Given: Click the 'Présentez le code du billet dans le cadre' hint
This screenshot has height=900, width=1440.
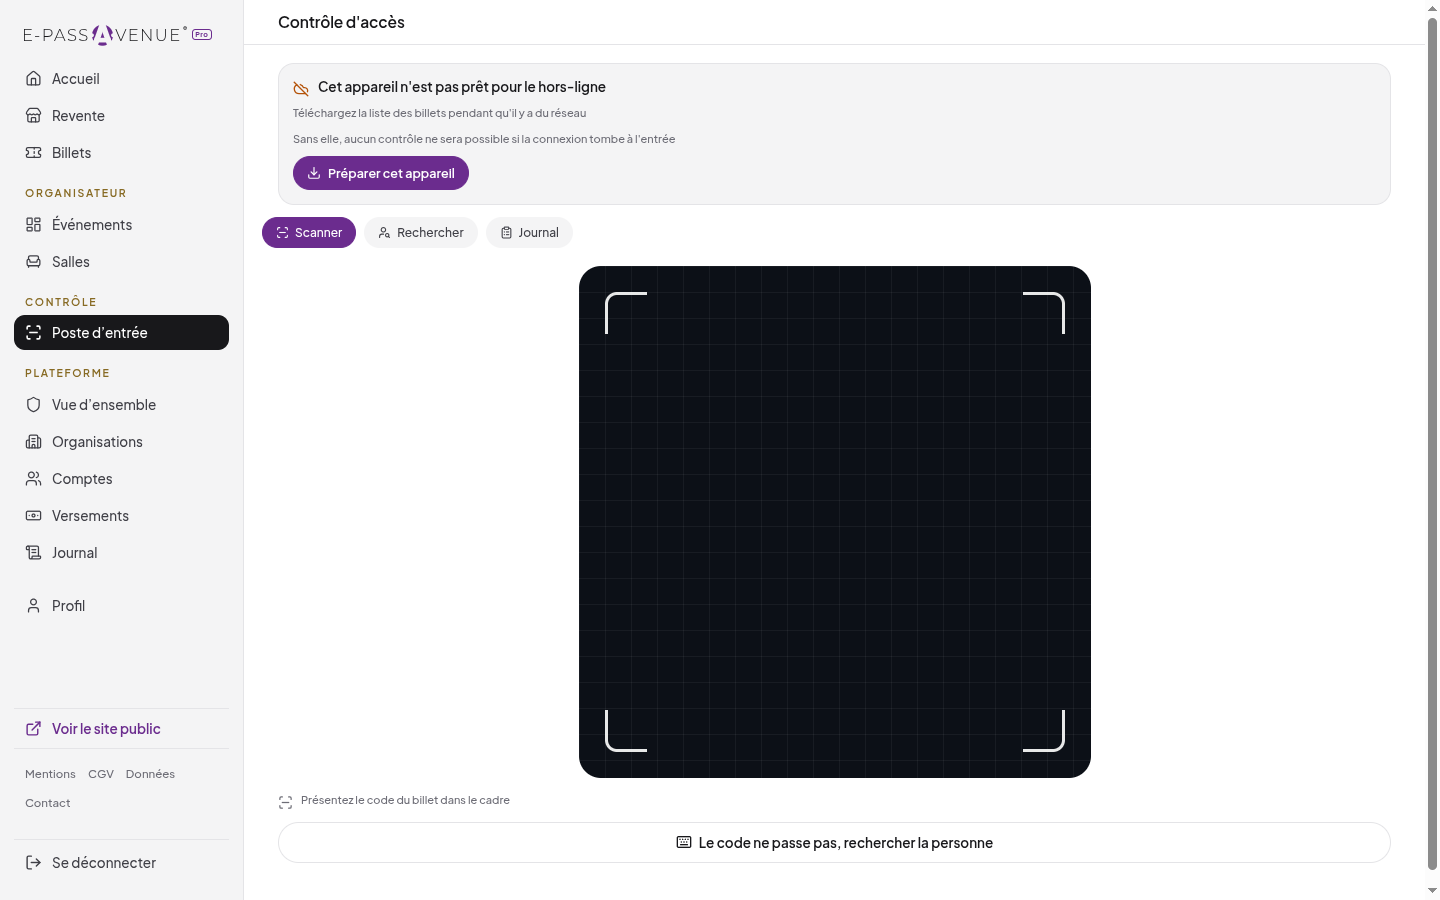Looking at the screenshot, I should (405, 800).
